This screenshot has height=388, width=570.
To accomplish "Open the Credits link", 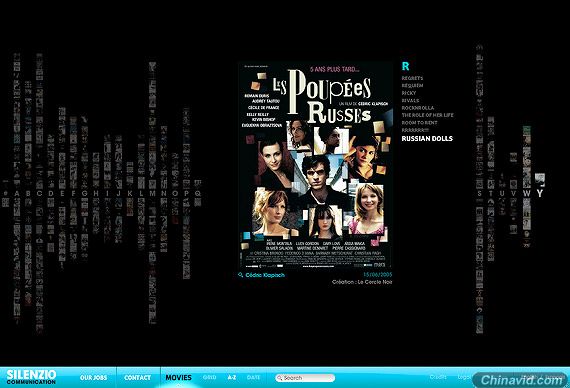I will pyautogui.click(x=438, y=377).
